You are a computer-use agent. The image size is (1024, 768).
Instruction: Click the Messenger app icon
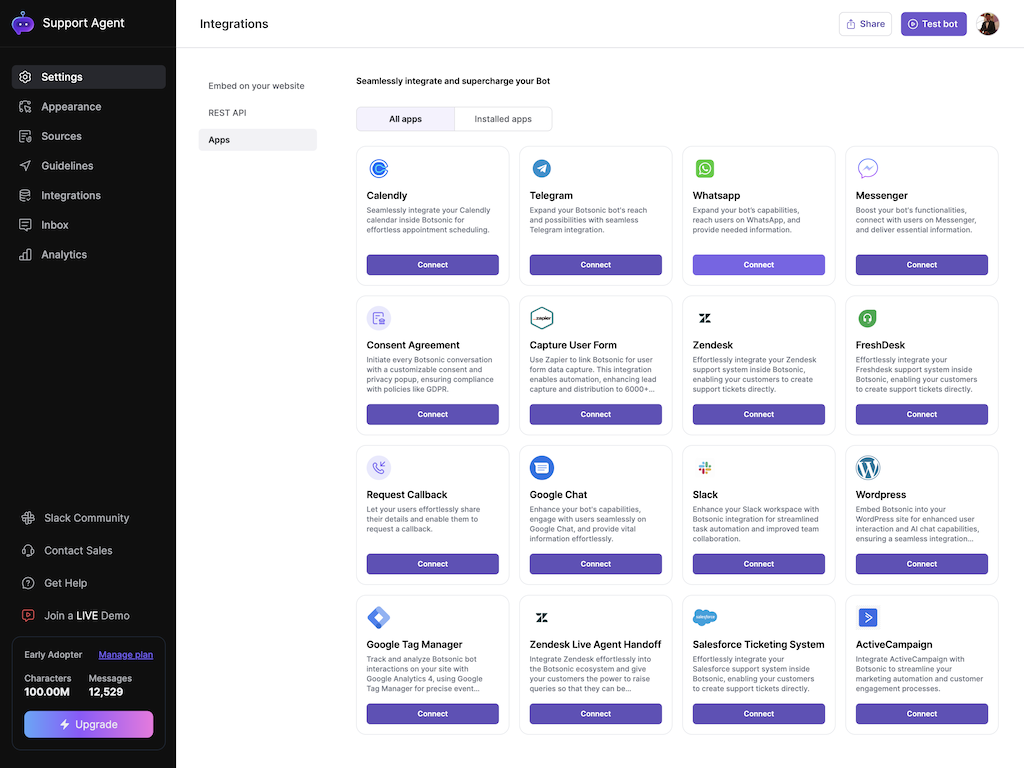pyautogui.click(x=868, y=169)
